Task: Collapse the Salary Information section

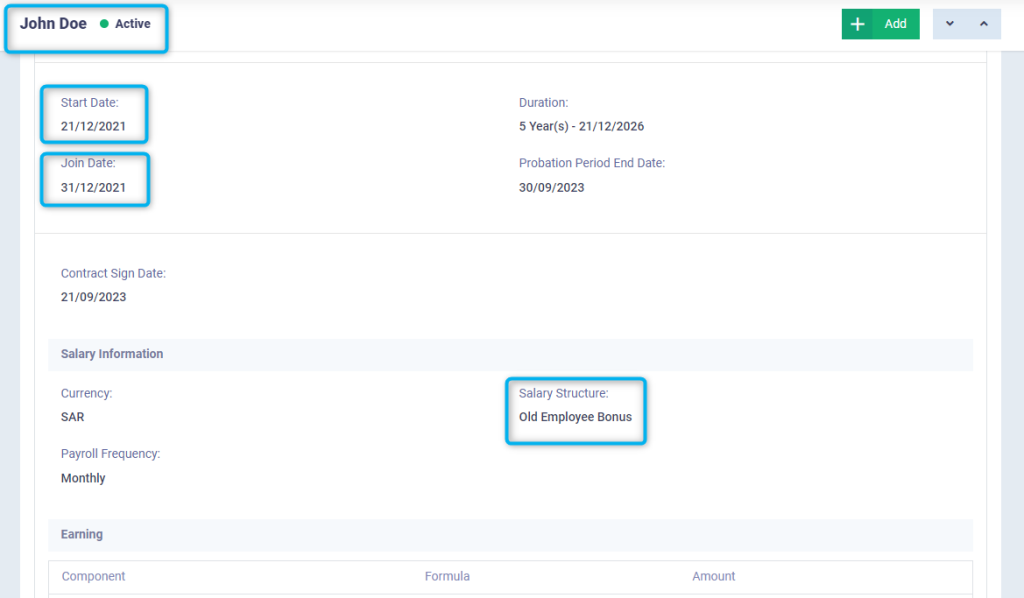Action: point(112,353)
